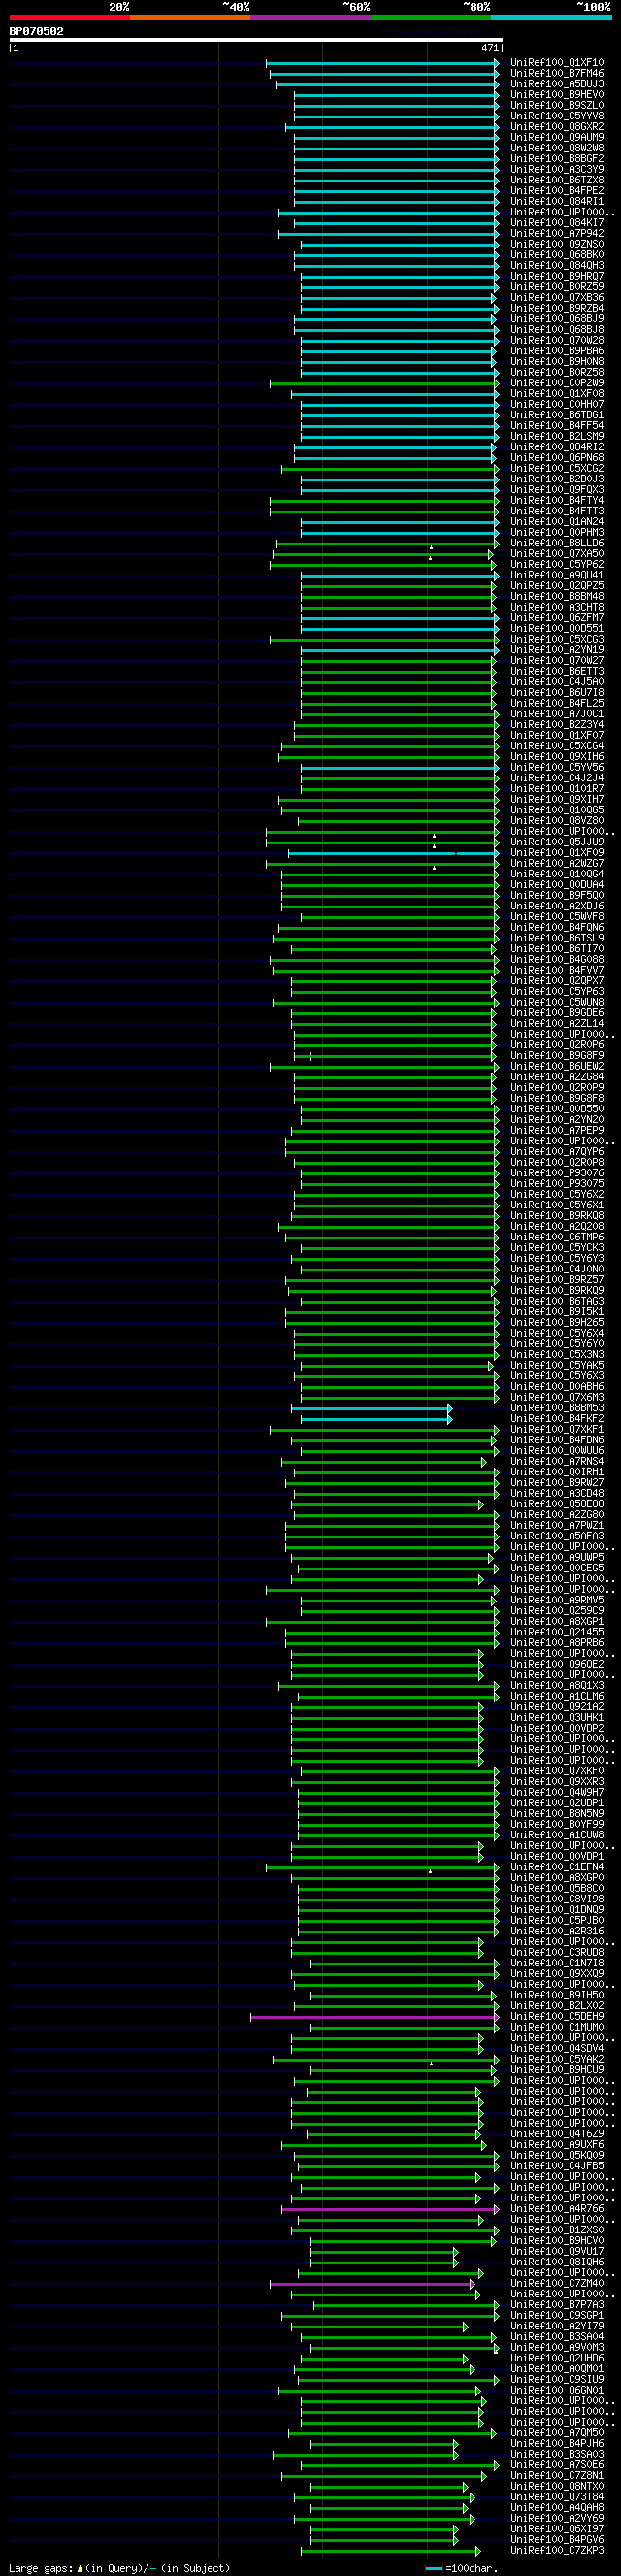Select label UniRef100_A7RNS4
The width and height of the screenshot is (621, 2576).
(x=557, y=1462)
